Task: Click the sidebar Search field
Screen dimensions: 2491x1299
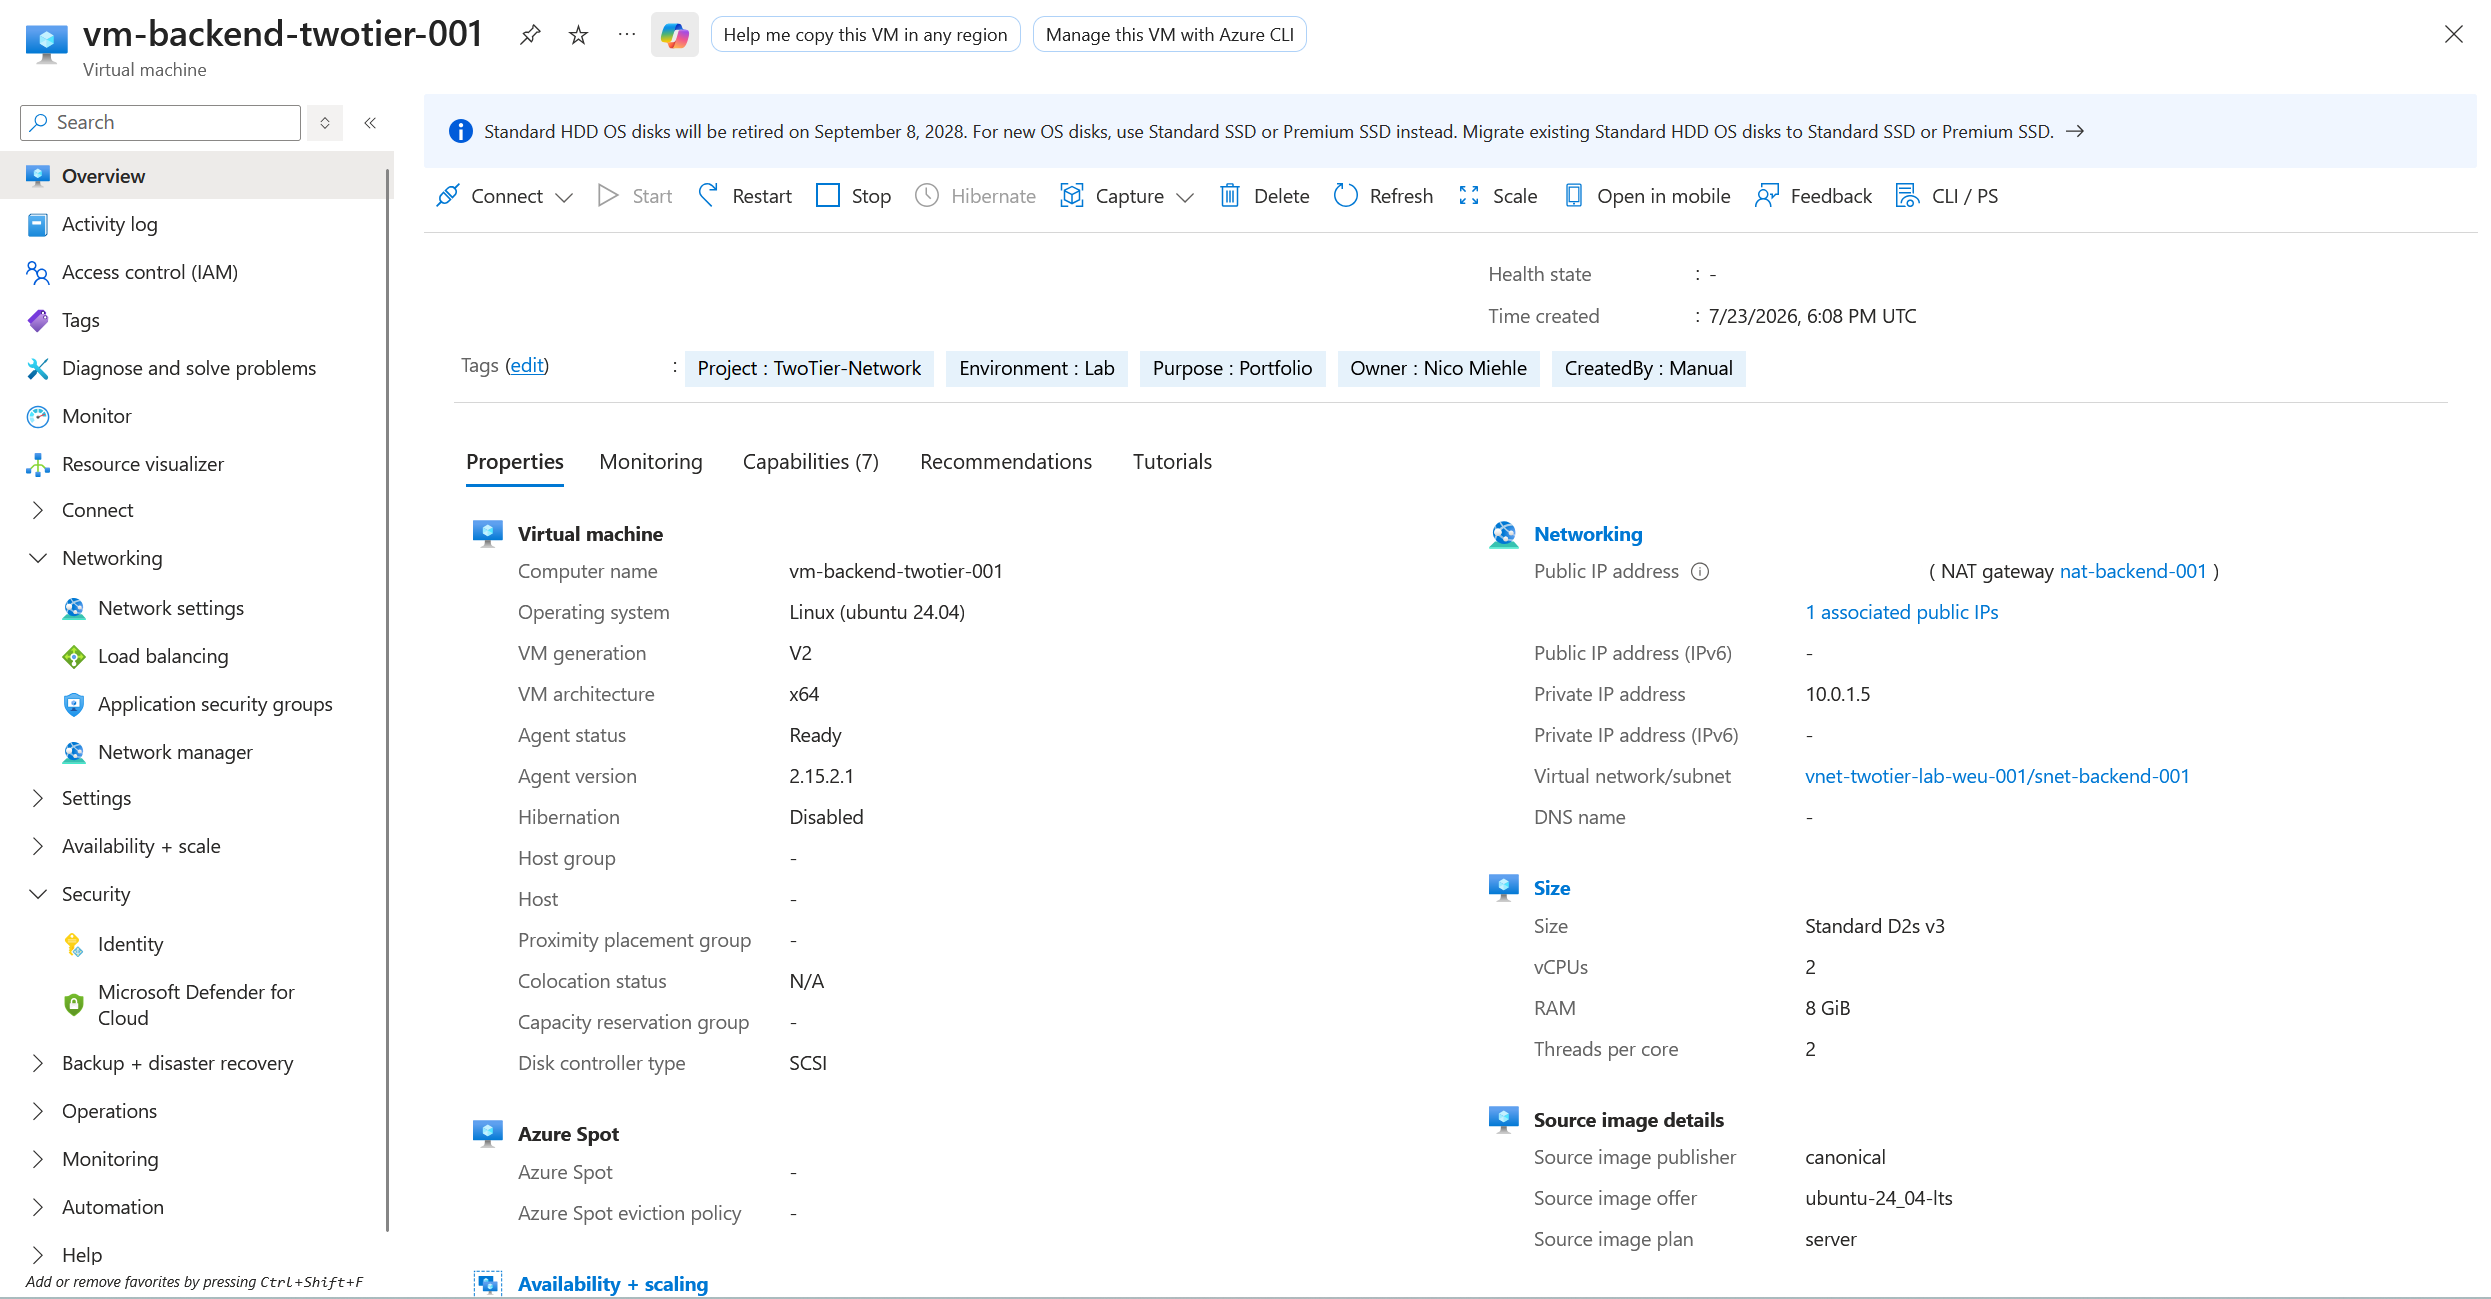Action: [160, 123]
